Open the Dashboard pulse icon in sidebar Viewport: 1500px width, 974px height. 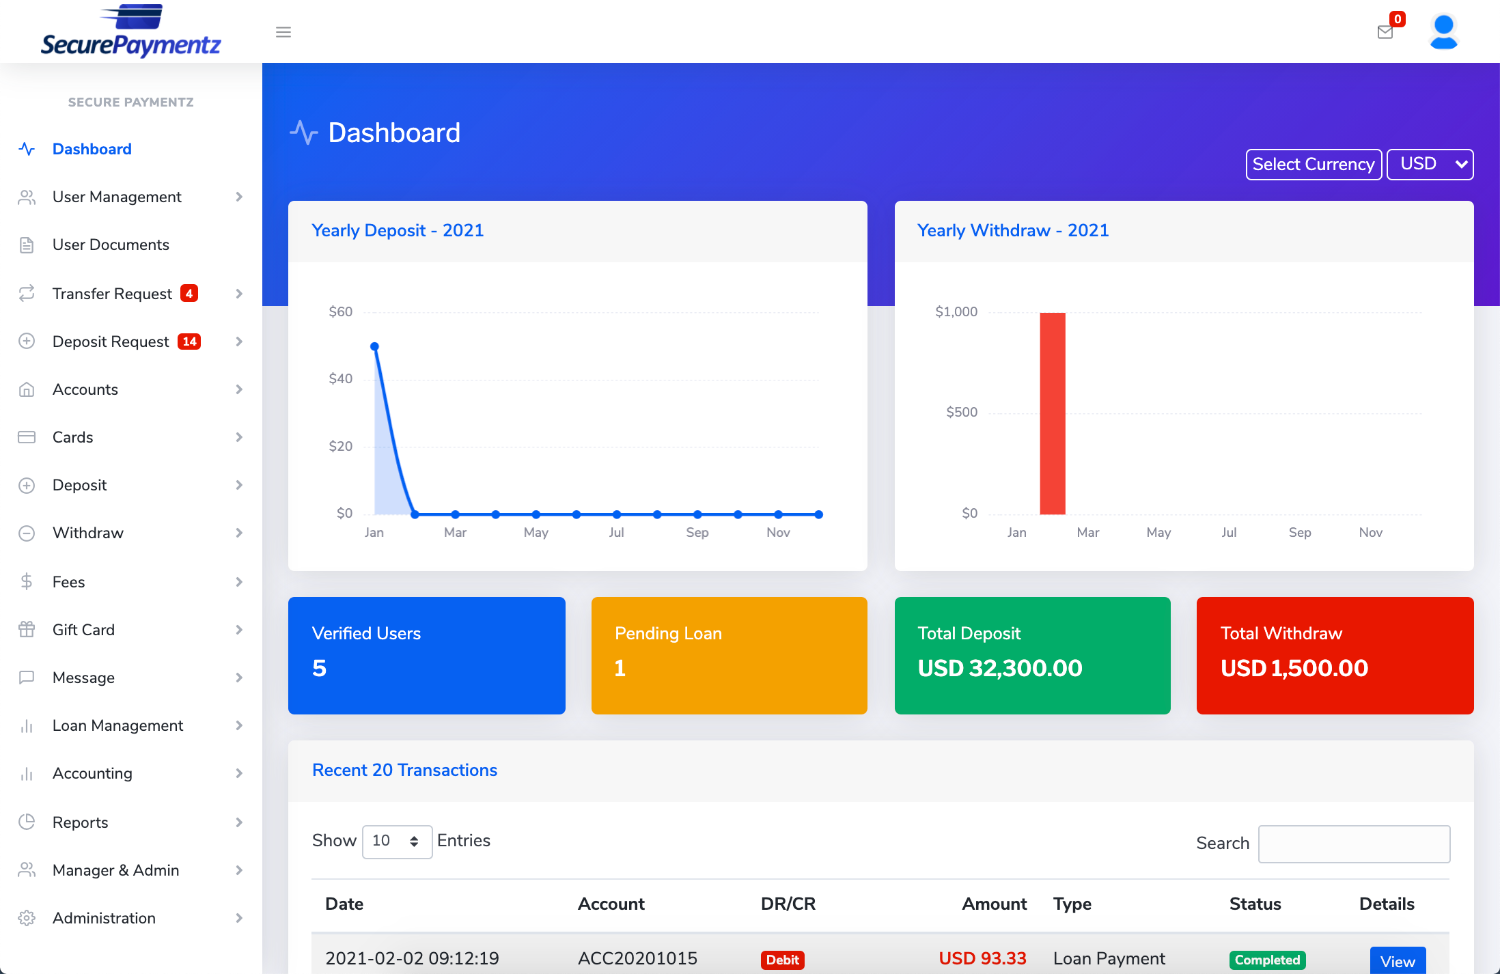(x=26, y=148)
